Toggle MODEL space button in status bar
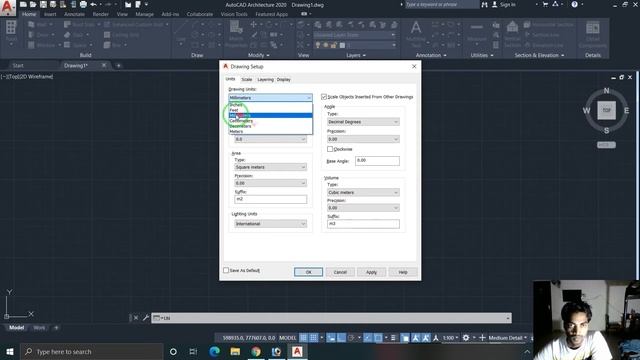This screenshot has width=640, height=360. coord(288,338)
